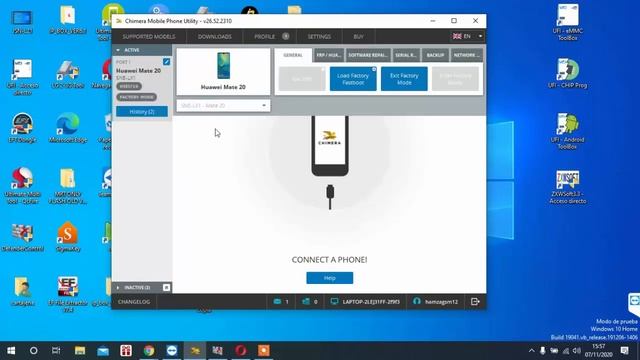Screen dimensions: 640x360
Task: Click the Load Factory Fastboot button
Action: click(x=353, y=79)
